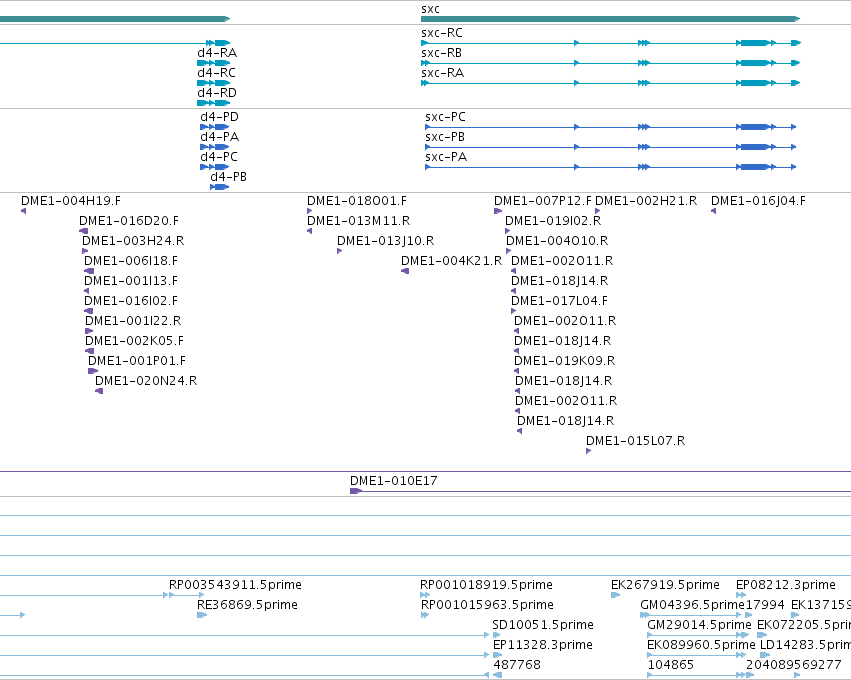Click the 487768 feature label

pos(517,665)
